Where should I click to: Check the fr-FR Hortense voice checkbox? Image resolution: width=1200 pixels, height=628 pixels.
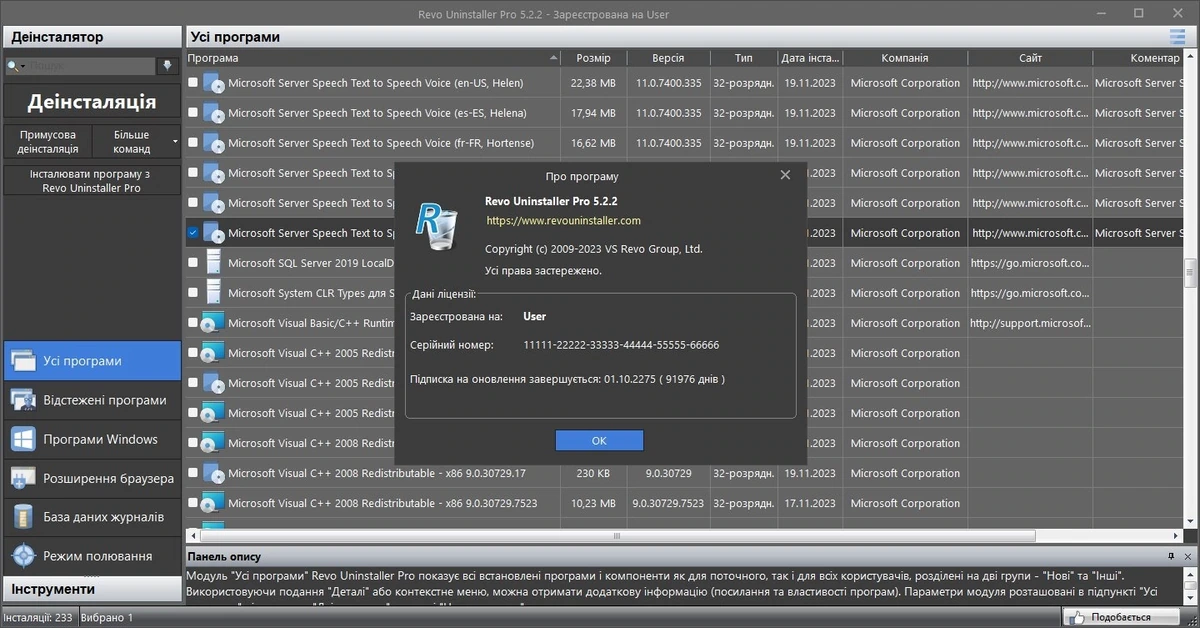point(193,143)
